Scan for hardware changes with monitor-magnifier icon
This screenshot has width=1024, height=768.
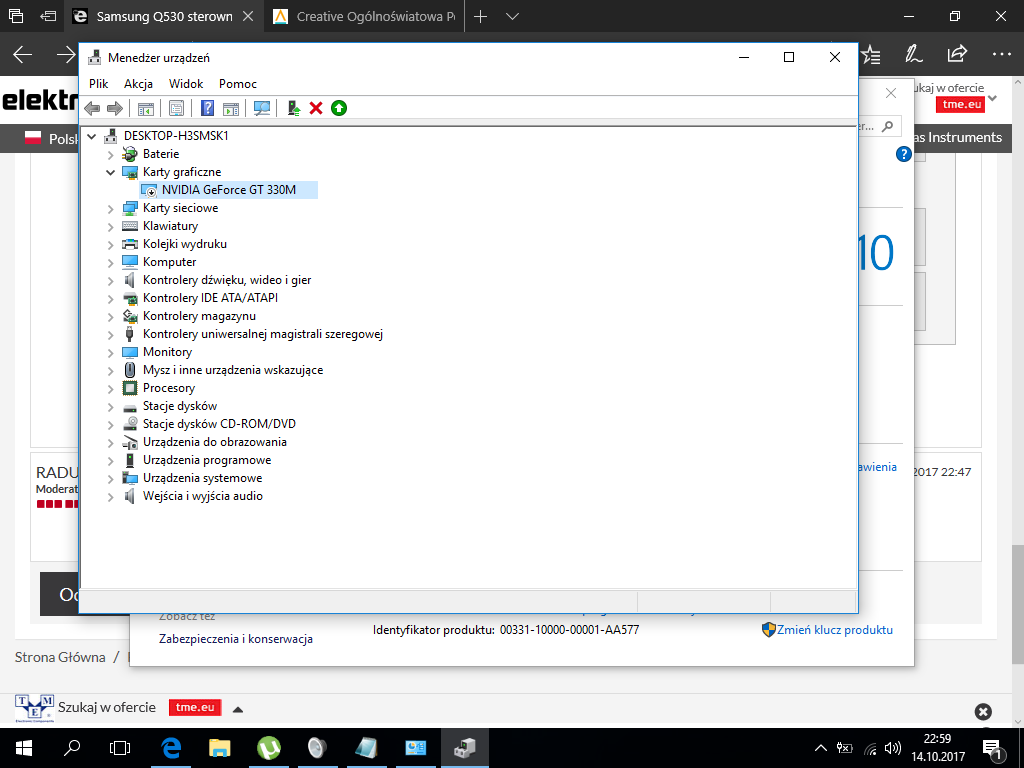click(262, 108)
